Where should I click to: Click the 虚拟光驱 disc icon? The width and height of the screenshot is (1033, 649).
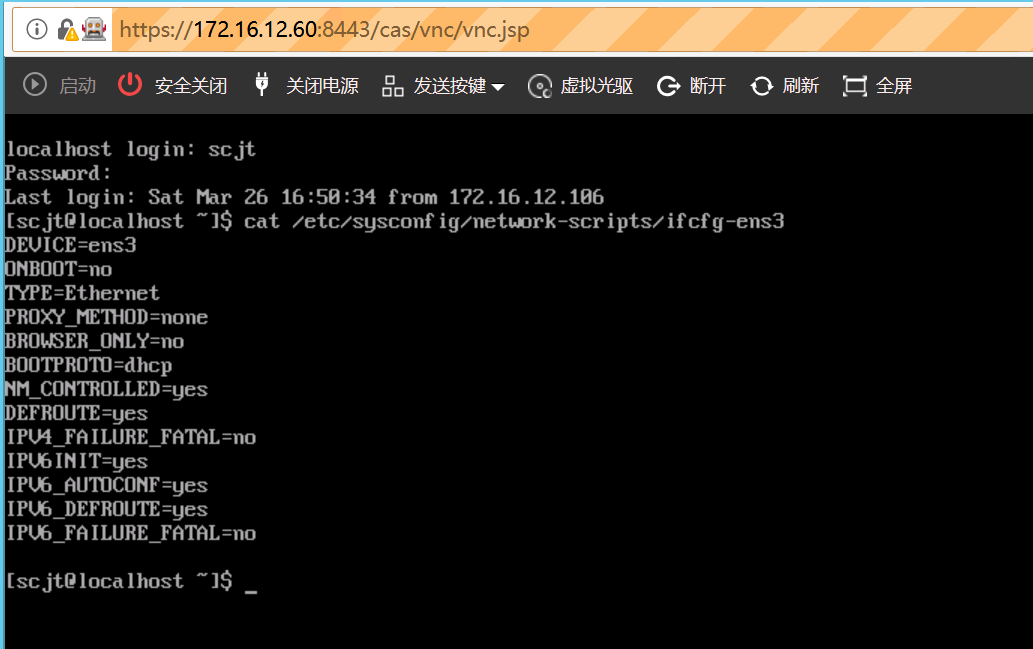click(540, 86)
